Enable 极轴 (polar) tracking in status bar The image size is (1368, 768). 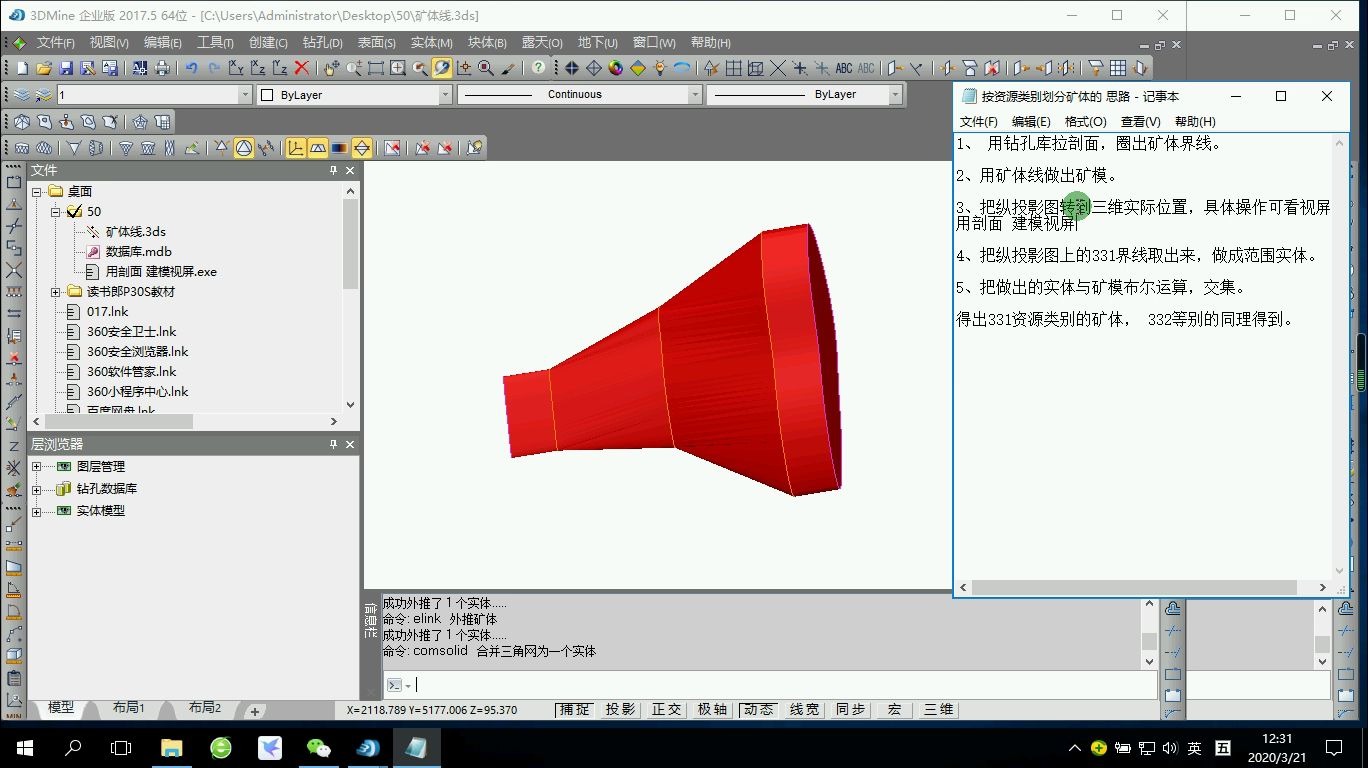pos(712,710)
